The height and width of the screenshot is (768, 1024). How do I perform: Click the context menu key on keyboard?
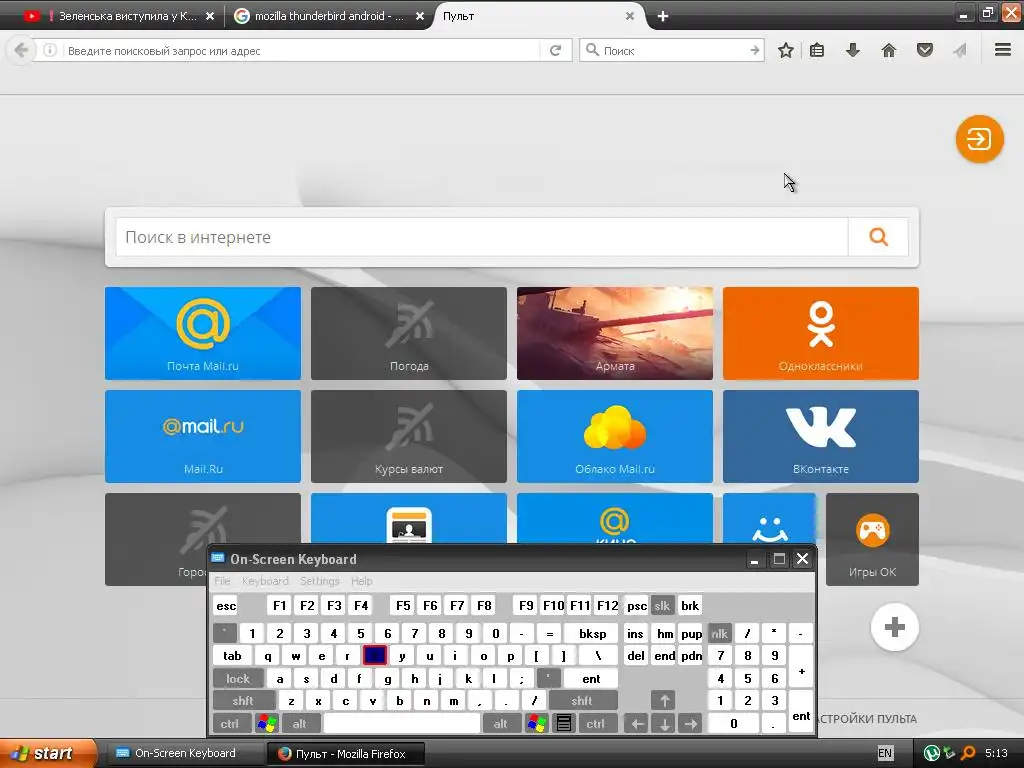(x=564, y=724)
